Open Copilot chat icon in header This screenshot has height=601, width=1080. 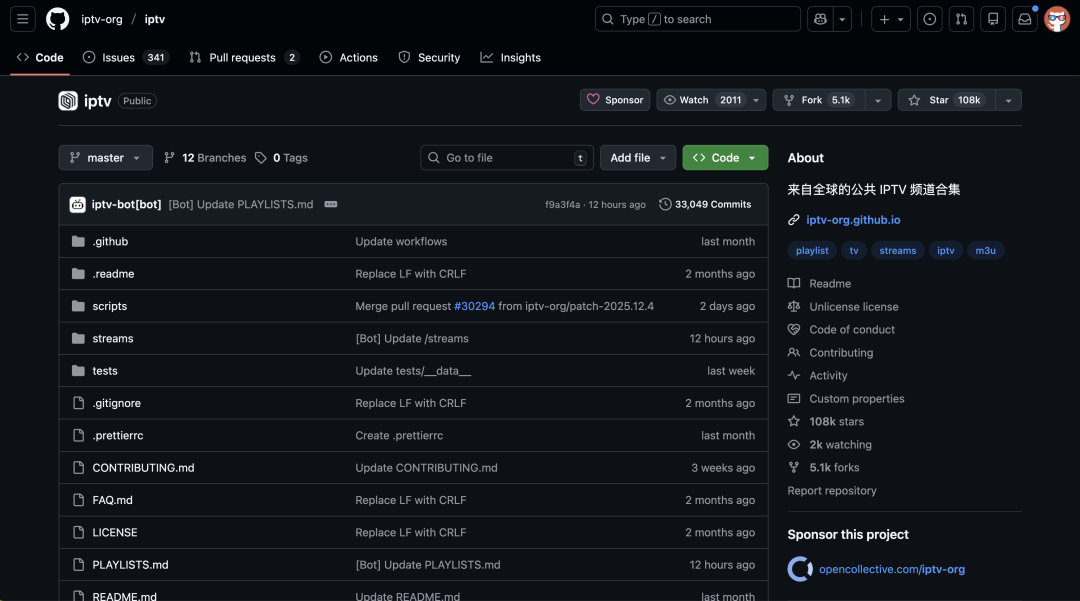[x=820, y=19]
